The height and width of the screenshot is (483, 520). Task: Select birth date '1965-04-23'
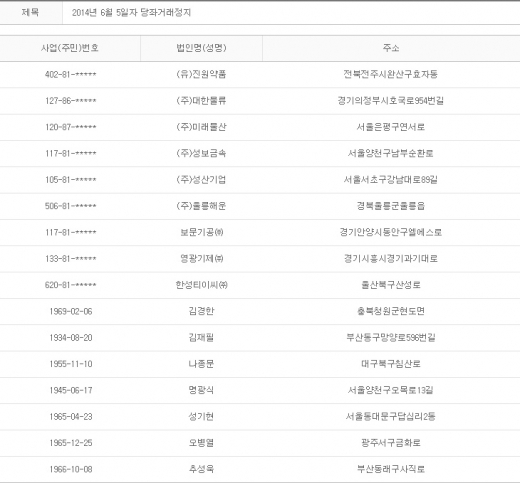pos(71,417)
